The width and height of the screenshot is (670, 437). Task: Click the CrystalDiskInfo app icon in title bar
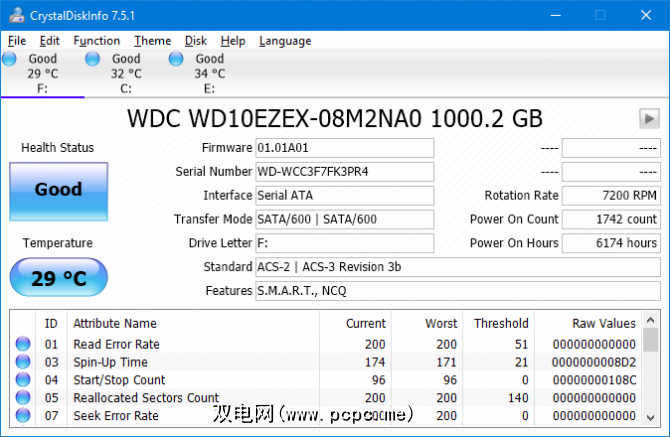[17, 15]
